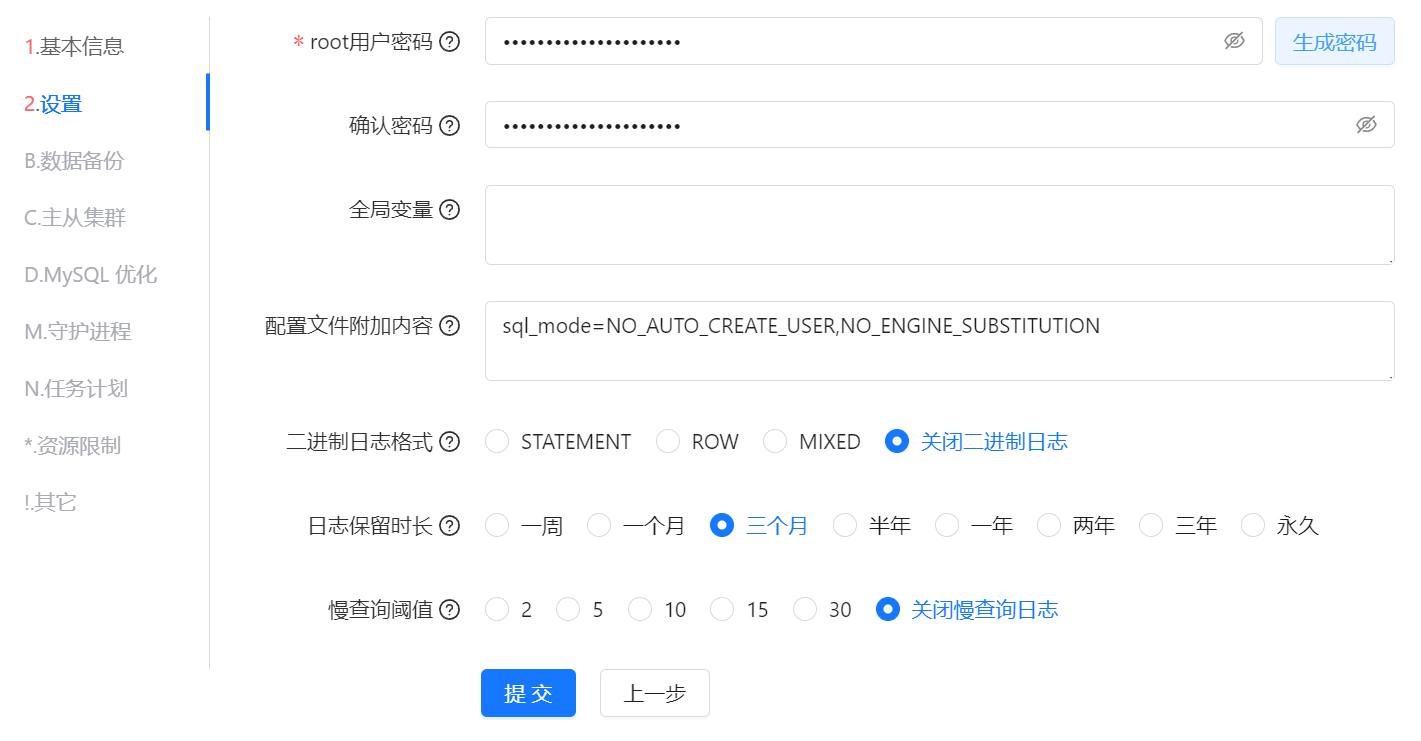Click the 生成密码 button
Image resolution: width=1421 pixels, height=741 pixels.
tap(1335, 41)
